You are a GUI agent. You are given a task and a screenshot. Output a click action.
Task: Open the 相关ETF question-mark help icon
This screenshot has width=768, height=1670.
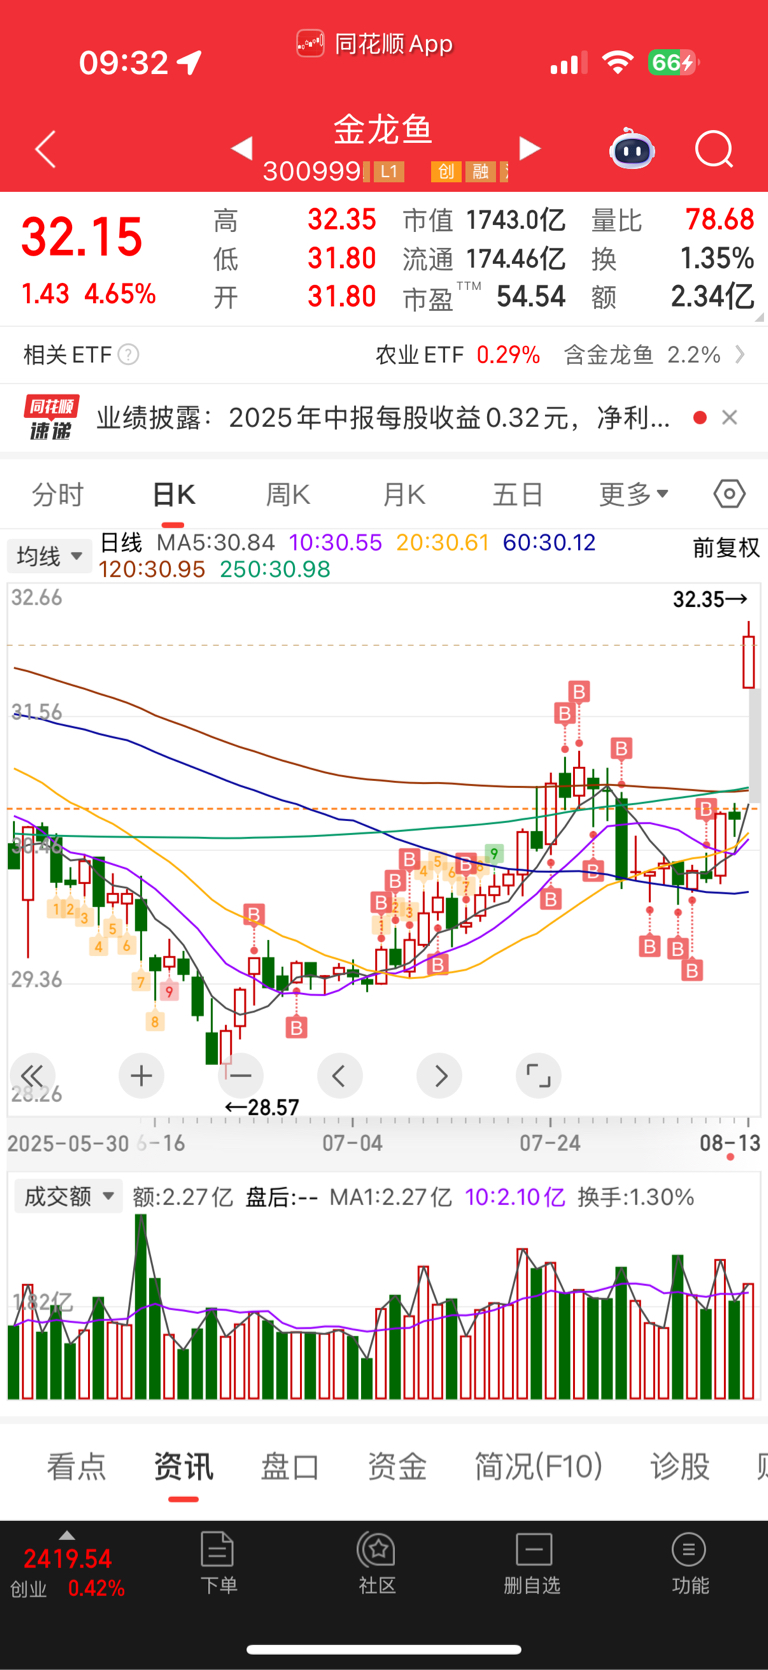(128, 355)
